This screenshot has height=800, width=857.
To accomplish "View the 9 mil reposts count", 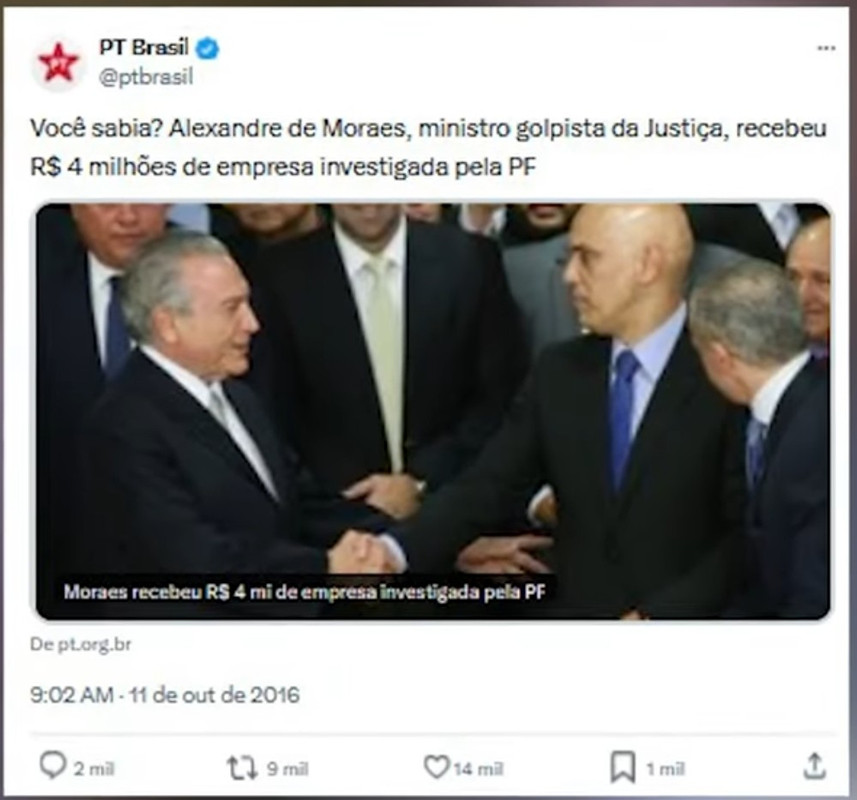I will (x=287, y=769).
